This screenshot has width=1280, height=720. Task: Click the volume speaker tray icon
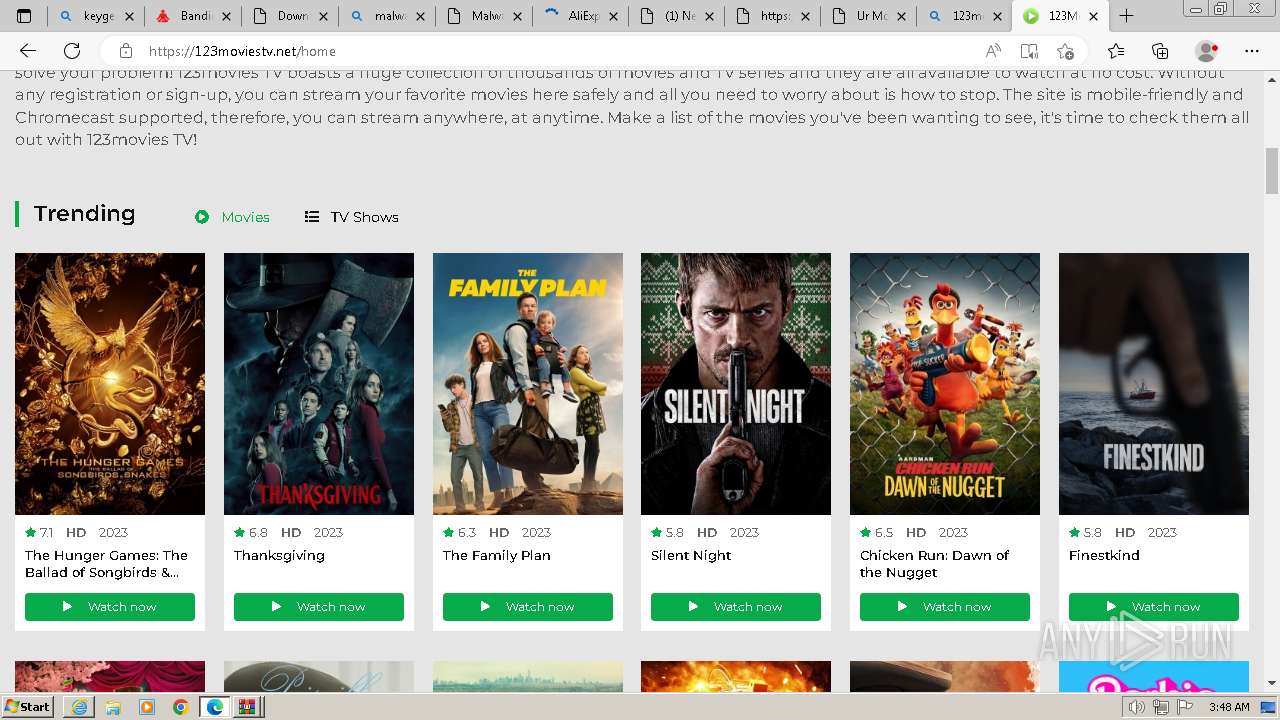pyautogui.click(x=1137, y=707)
